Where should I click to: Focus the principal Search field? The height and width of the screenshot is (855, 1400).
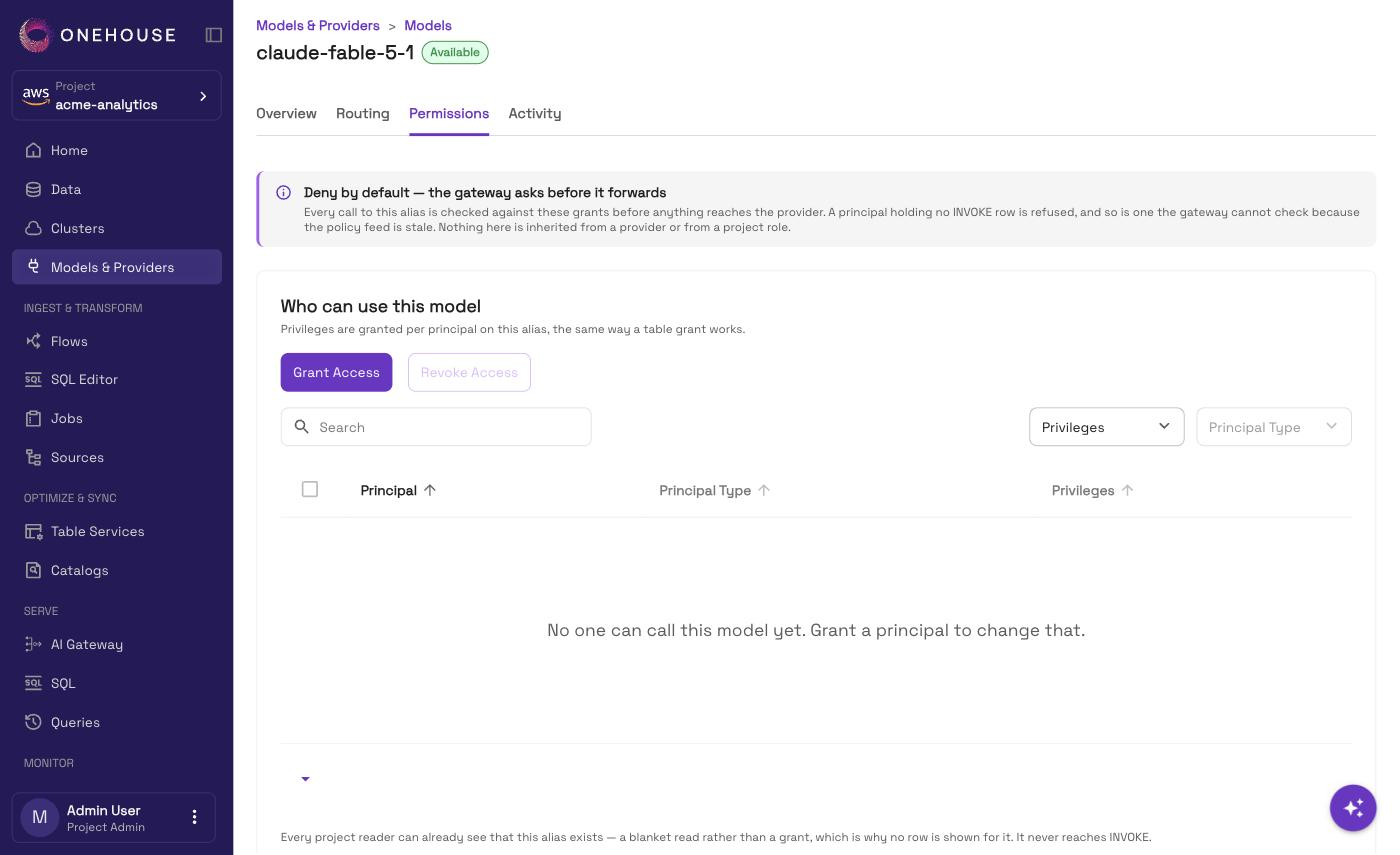436,427
